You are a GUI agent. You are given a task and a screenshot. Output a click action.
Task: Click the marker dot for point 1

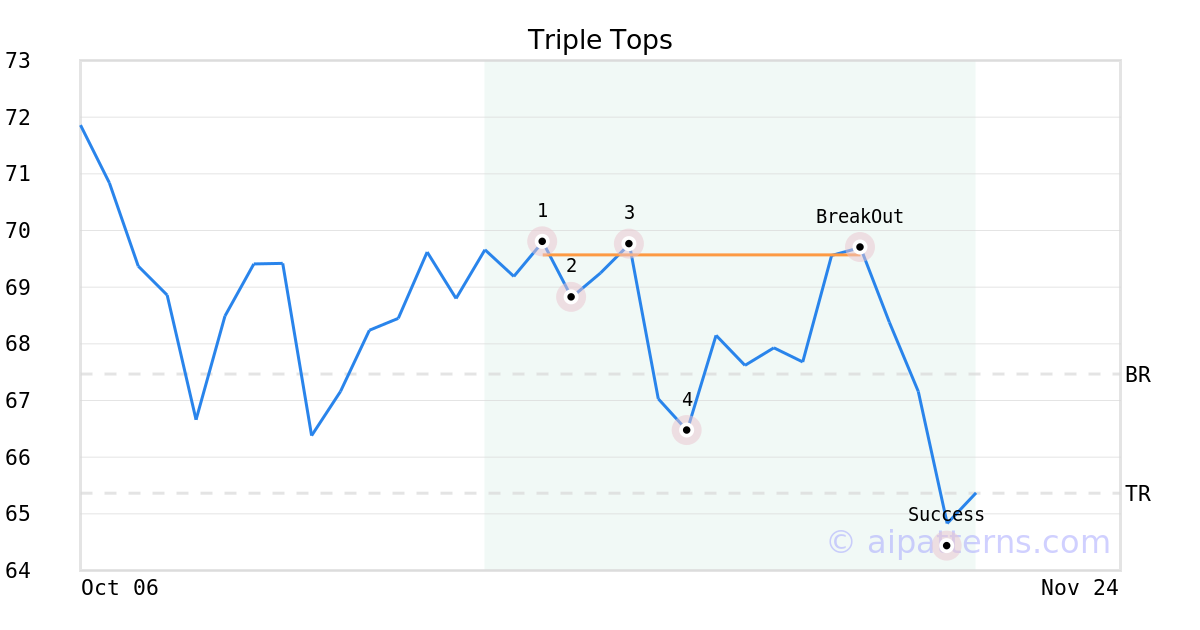(x=542, y=241)
